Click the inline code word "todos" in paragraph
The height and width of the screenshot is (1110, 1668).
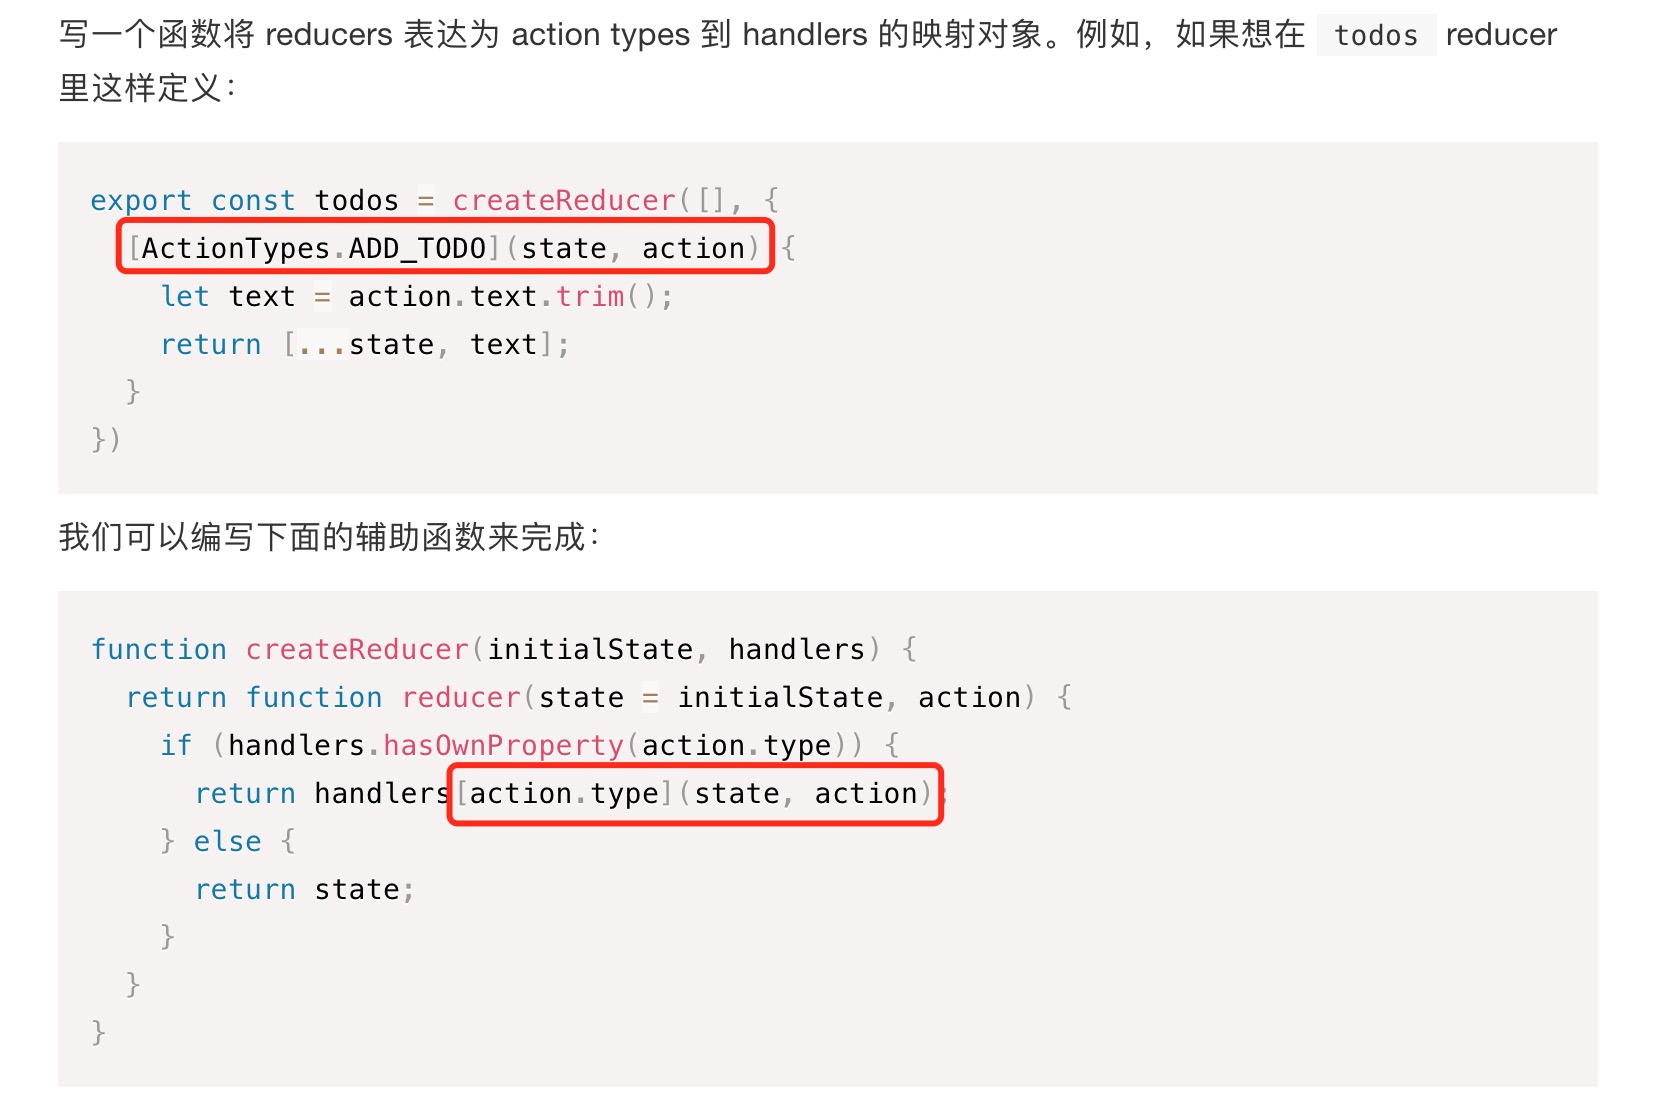coord(1376,36)
